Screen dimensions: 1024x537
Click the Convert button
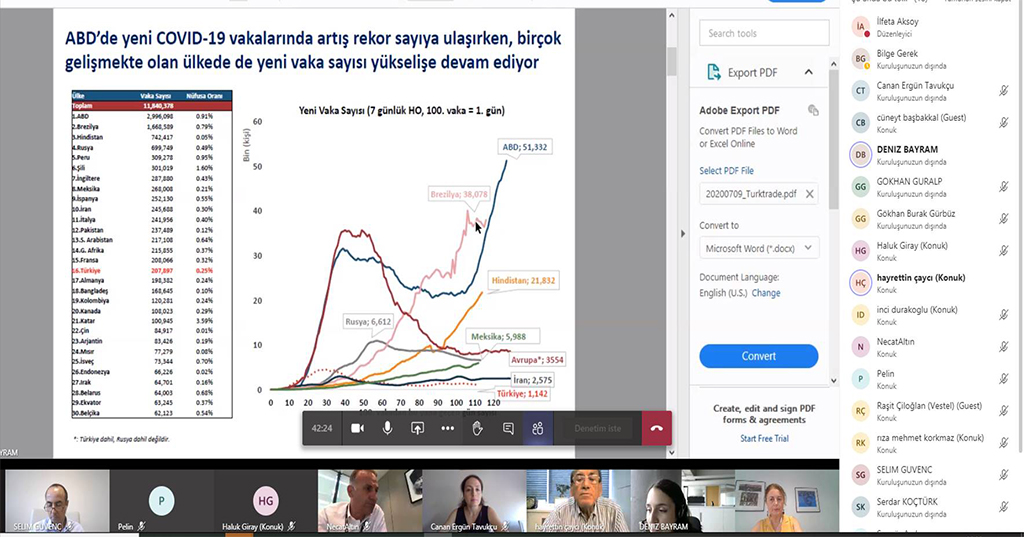(x=758, y=356)
